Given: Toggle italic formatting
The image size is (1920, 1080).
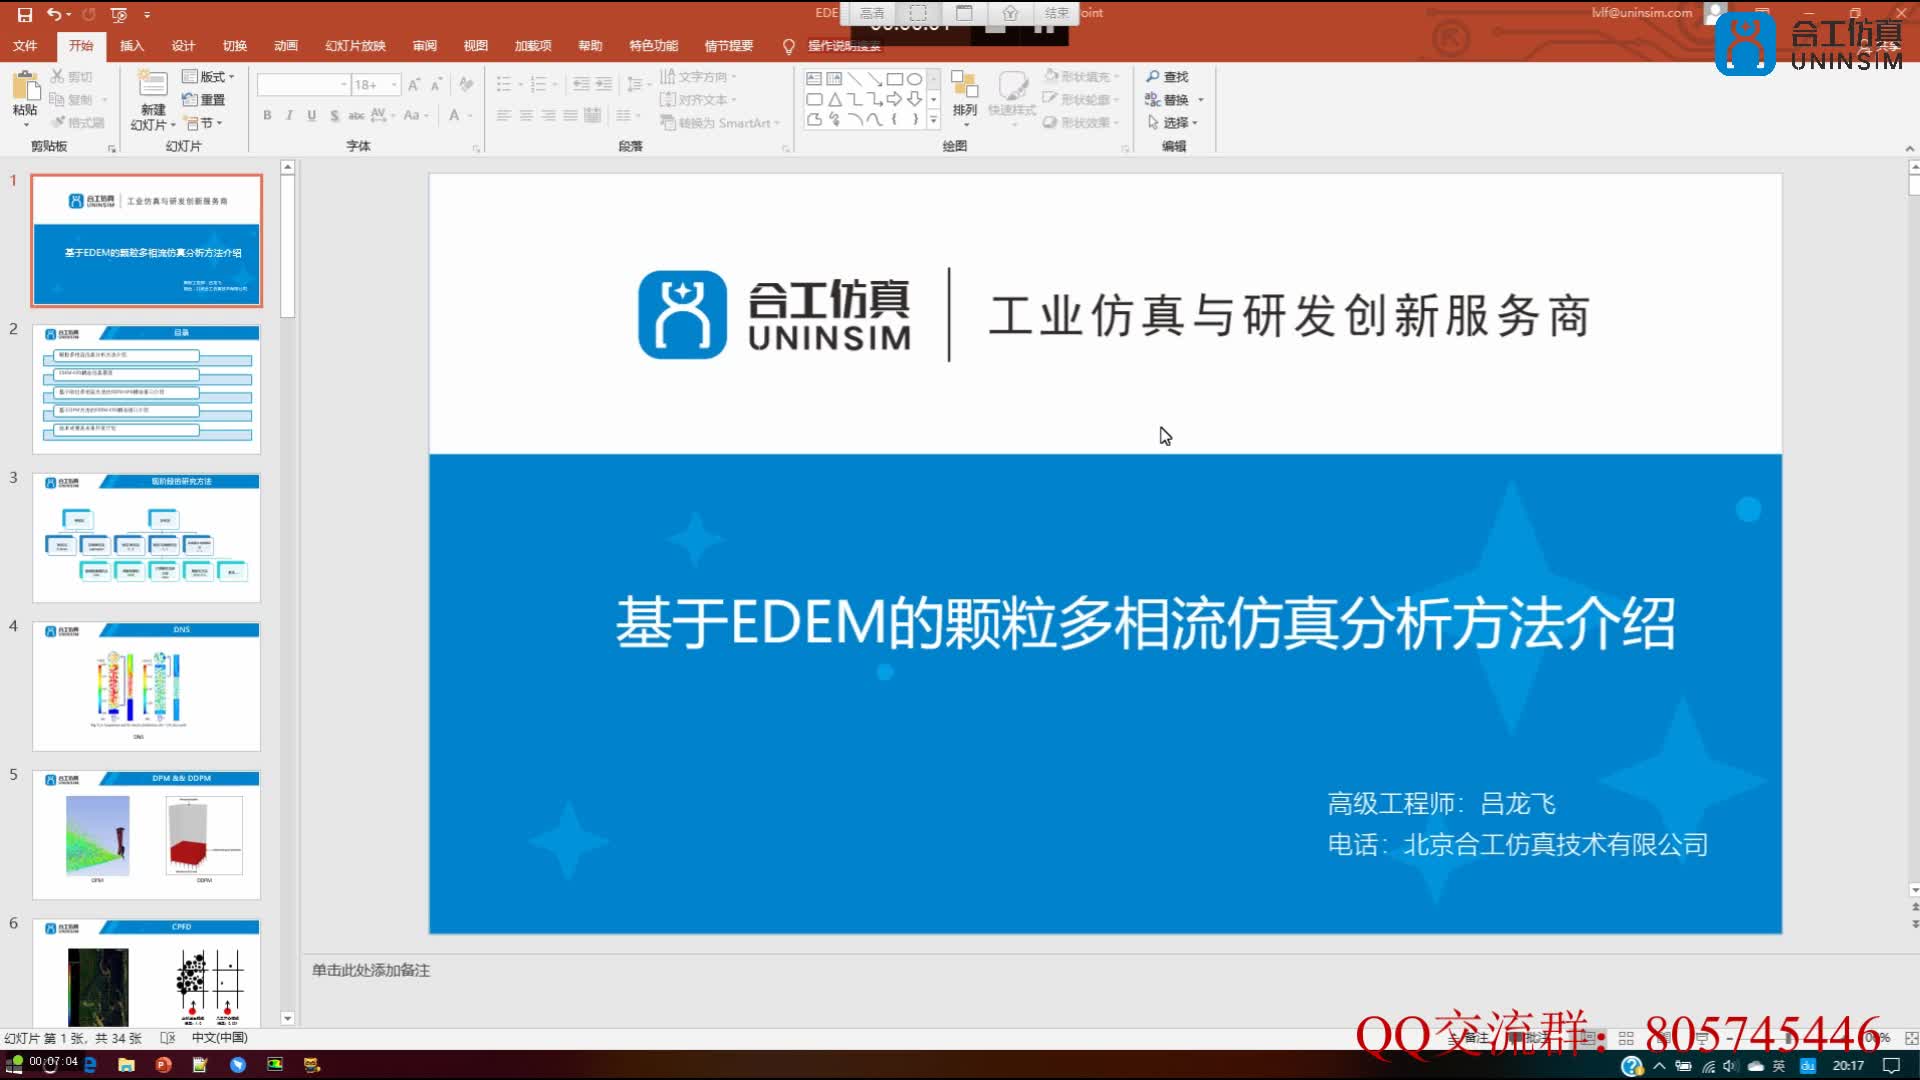Looking at the screenshot, I should (x=289, y=116).
